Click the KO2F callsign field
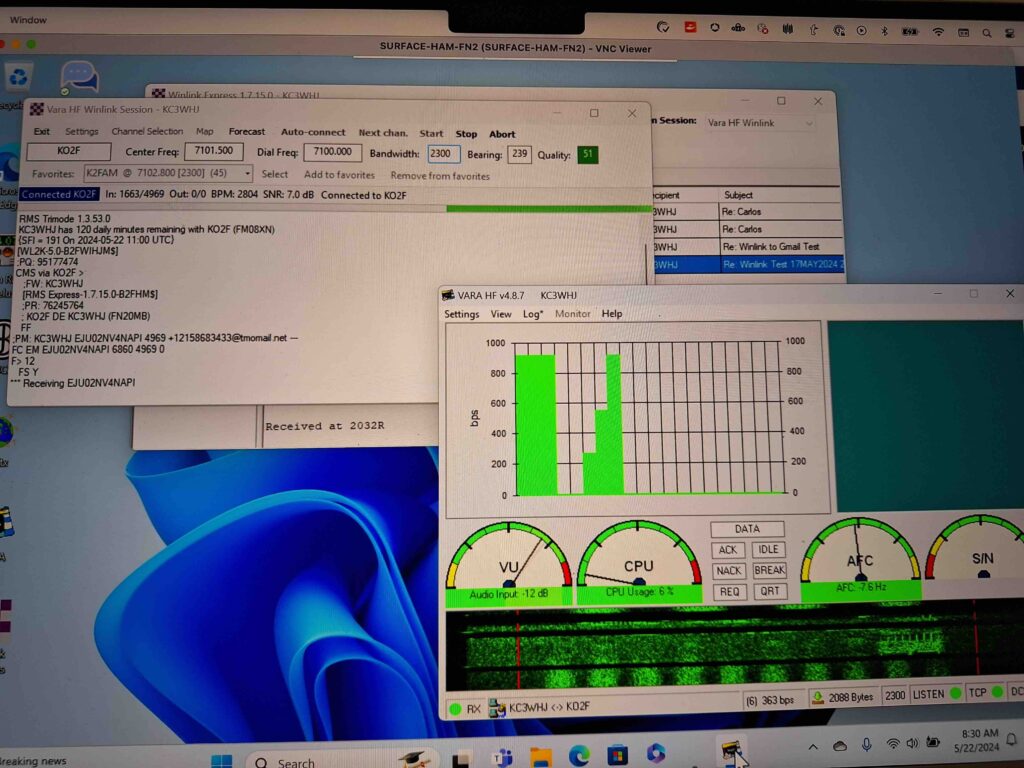This screenshot has width=1024, height=768. [x=69, y=151]
